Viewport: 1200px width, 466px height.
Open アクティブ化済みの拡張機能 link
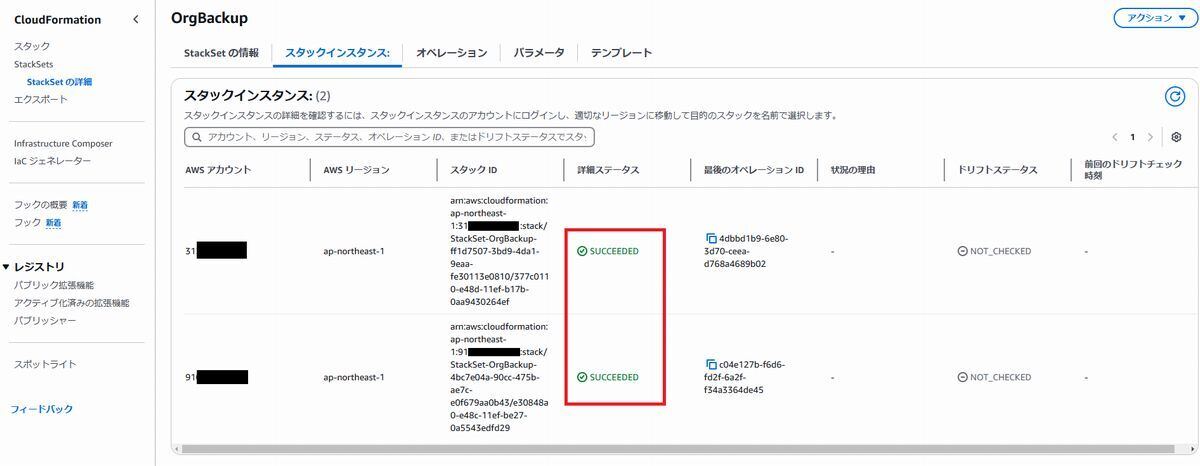[72, 303]
